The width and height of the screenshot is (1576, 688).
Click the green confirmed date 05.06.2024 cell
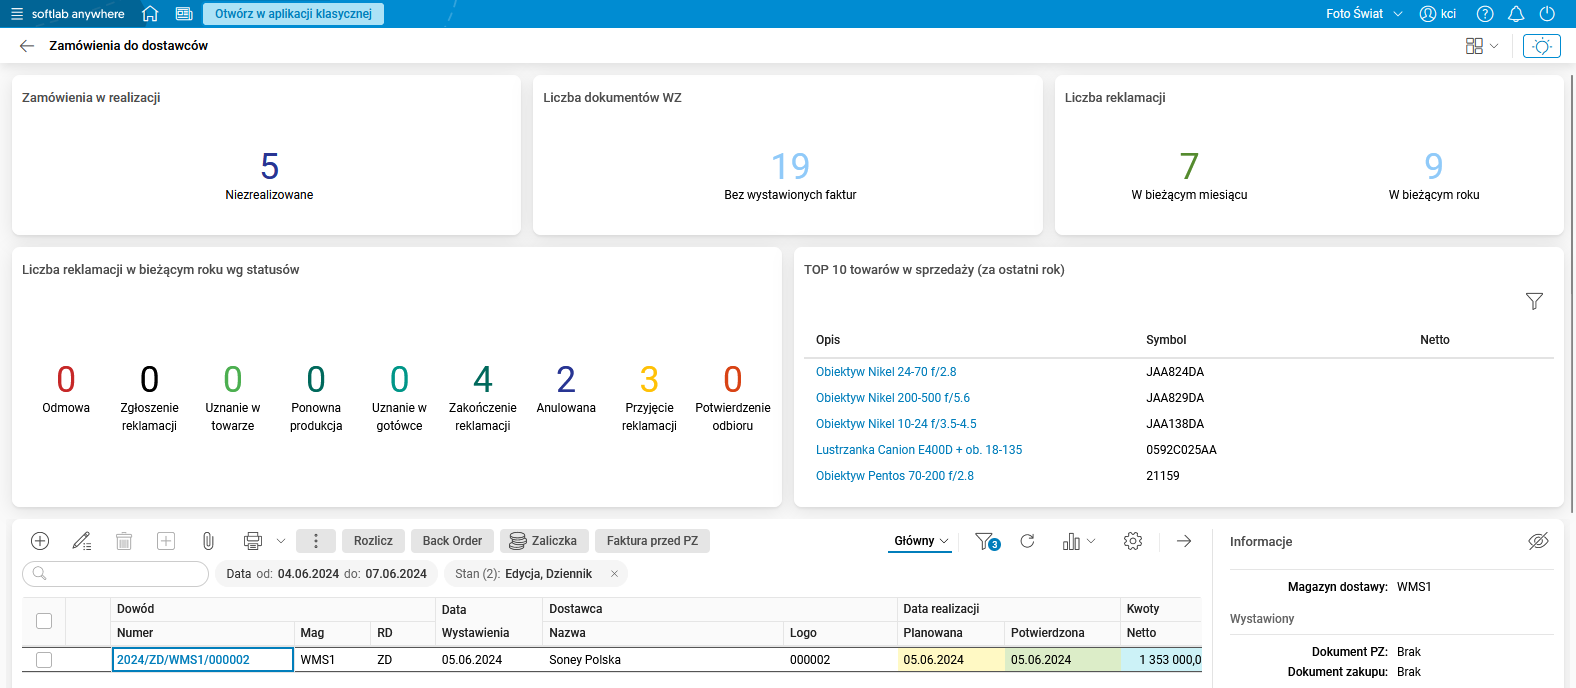coord(1062,660)
